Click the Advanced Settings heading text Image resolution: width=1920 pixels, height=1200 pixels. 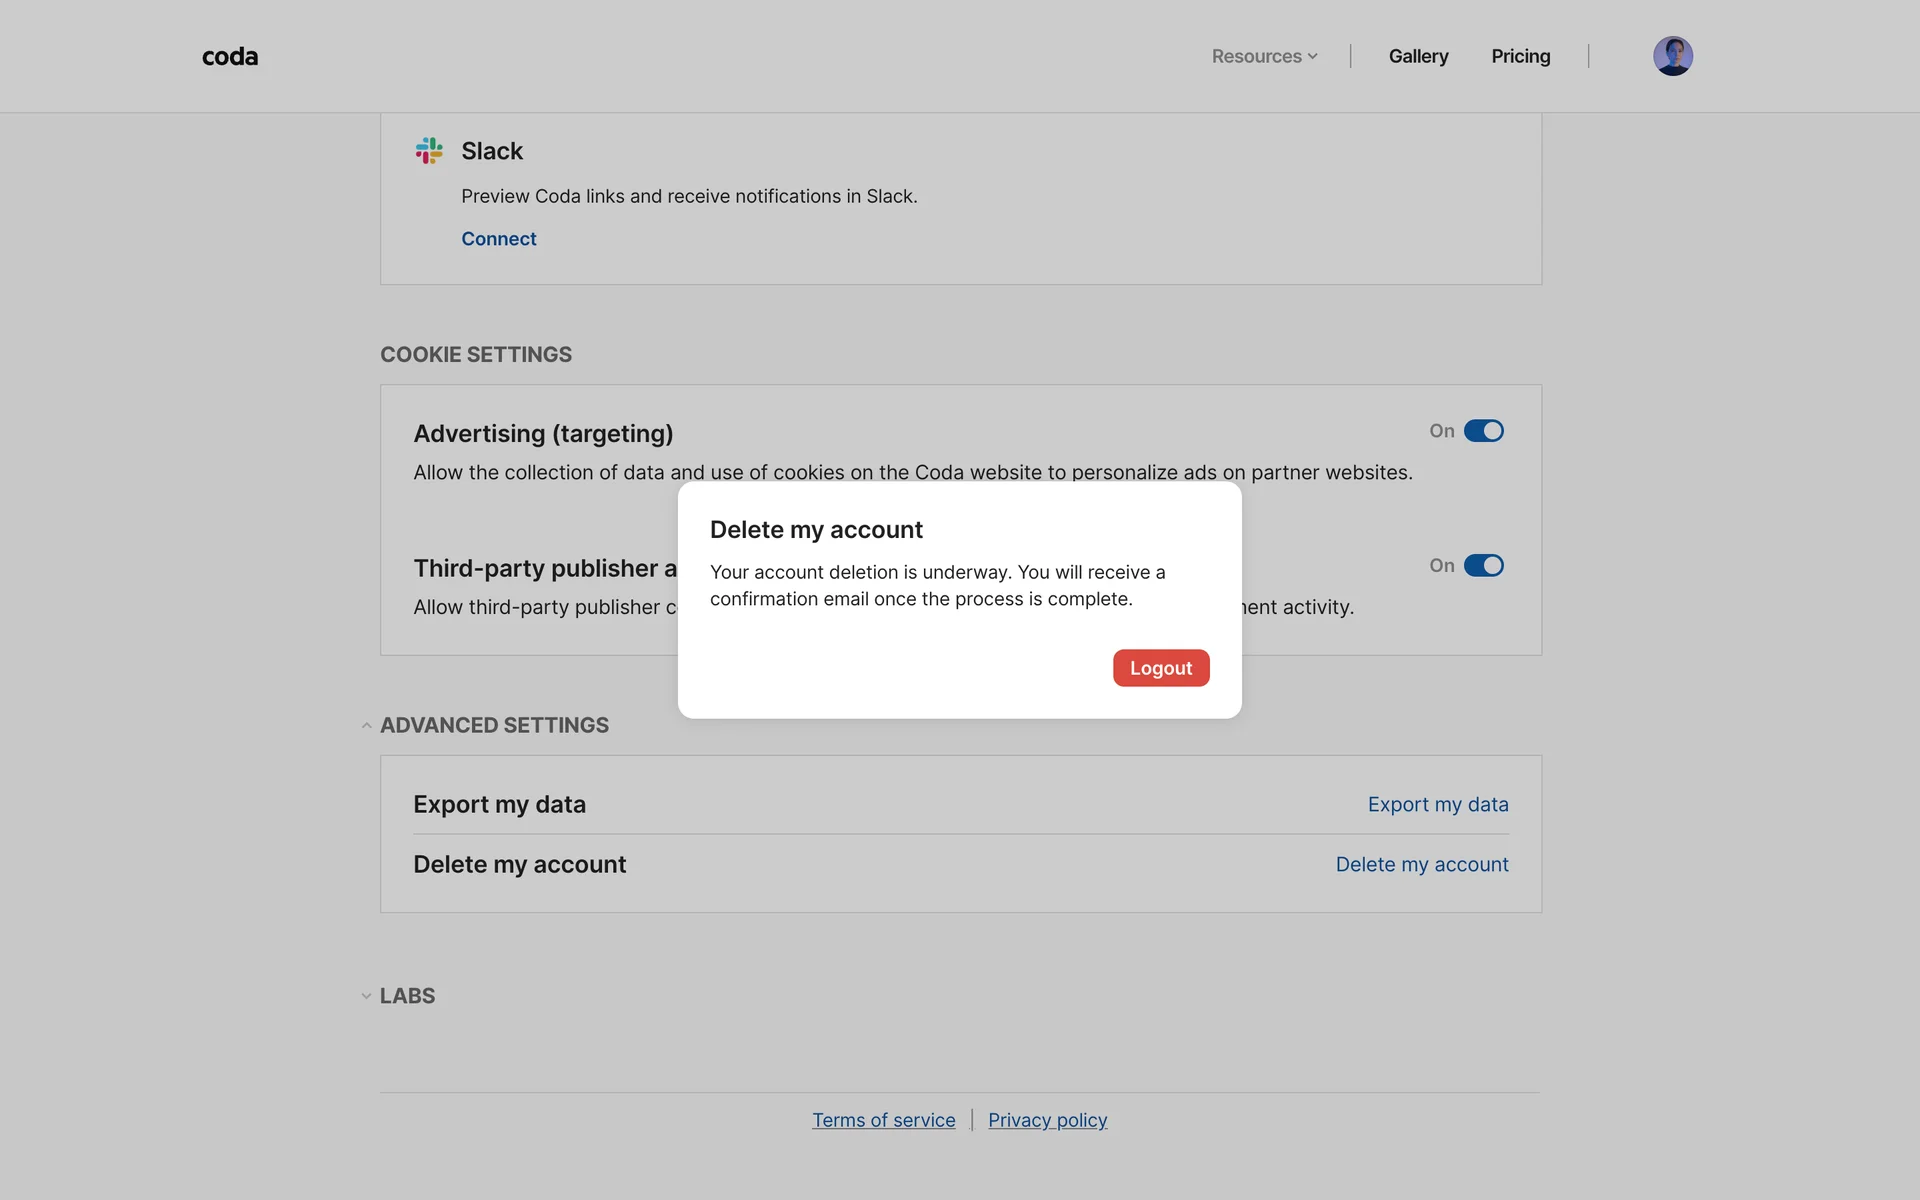[494, 726]
